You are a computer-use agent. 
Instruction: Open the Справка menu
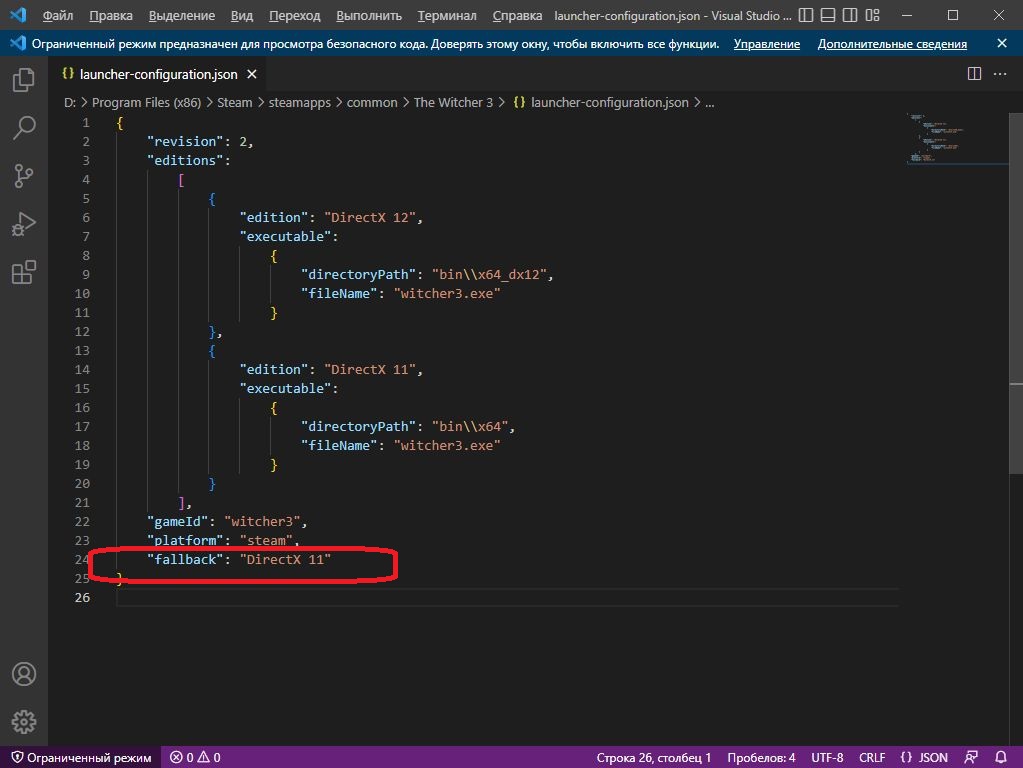click(517, 15)
